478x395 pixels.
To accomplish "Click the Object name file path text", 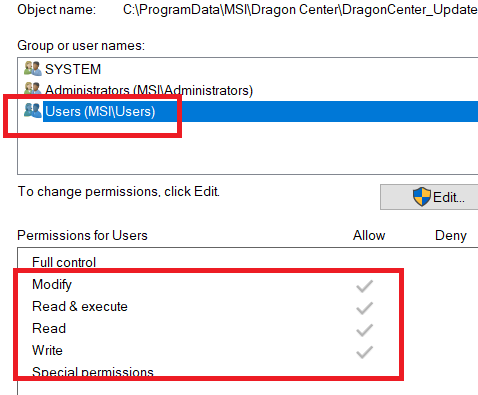I will pos(300,10).
